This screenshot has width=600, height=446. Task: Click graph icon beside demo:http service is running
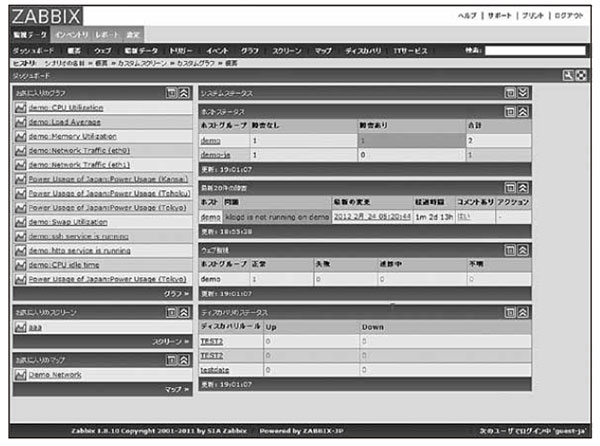pos(20,251)
